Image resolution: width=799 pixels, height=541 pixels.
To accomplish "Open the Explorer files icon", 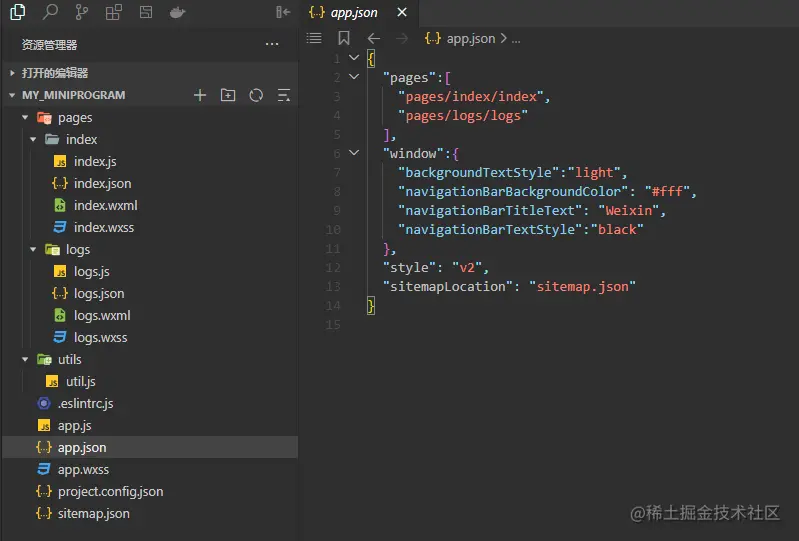I will tap(18, 12).
